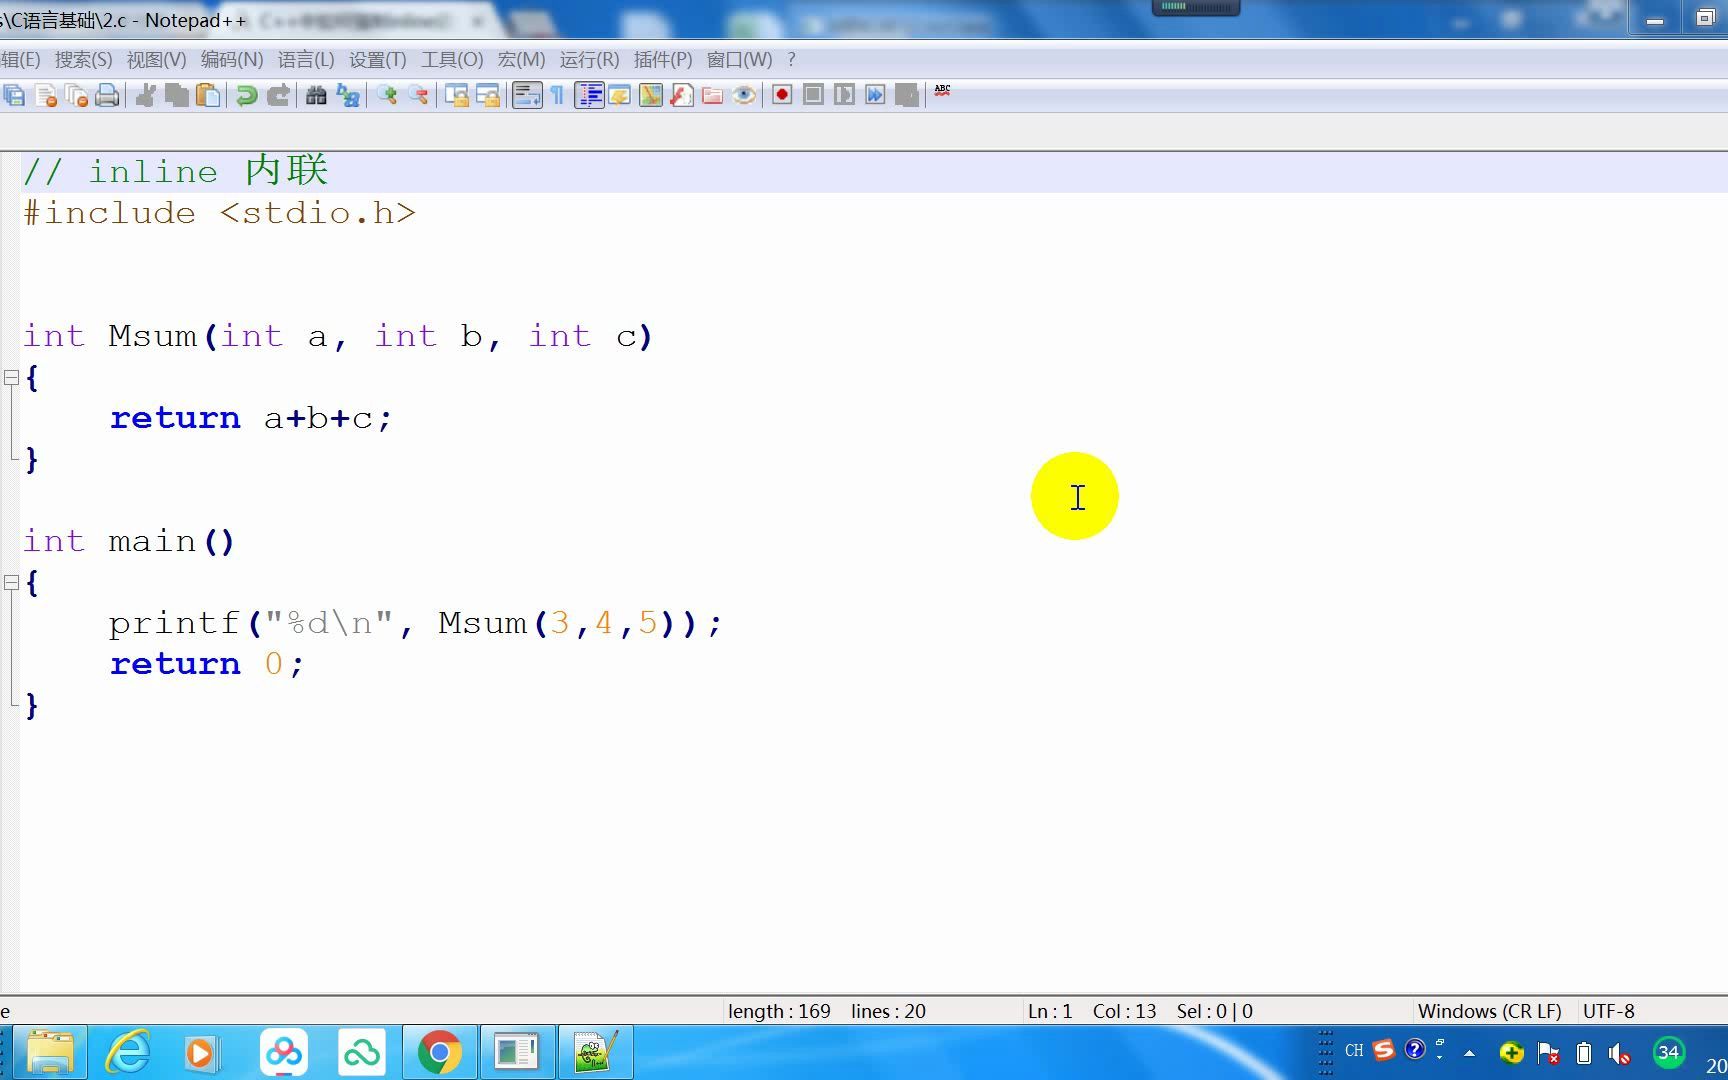
Task: Open the 运行(R) menu
Action: (590, 60)
